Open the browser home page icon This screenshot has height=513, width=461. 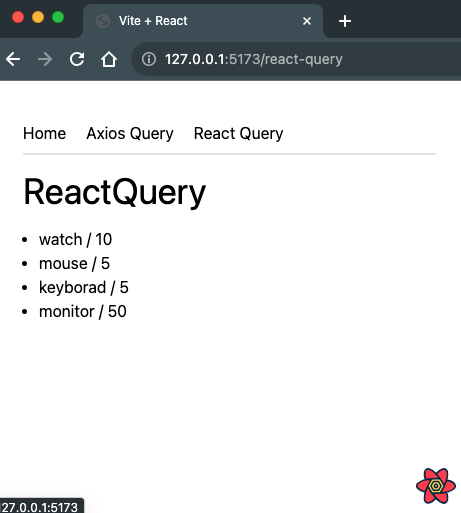click(x=109, y=59)
